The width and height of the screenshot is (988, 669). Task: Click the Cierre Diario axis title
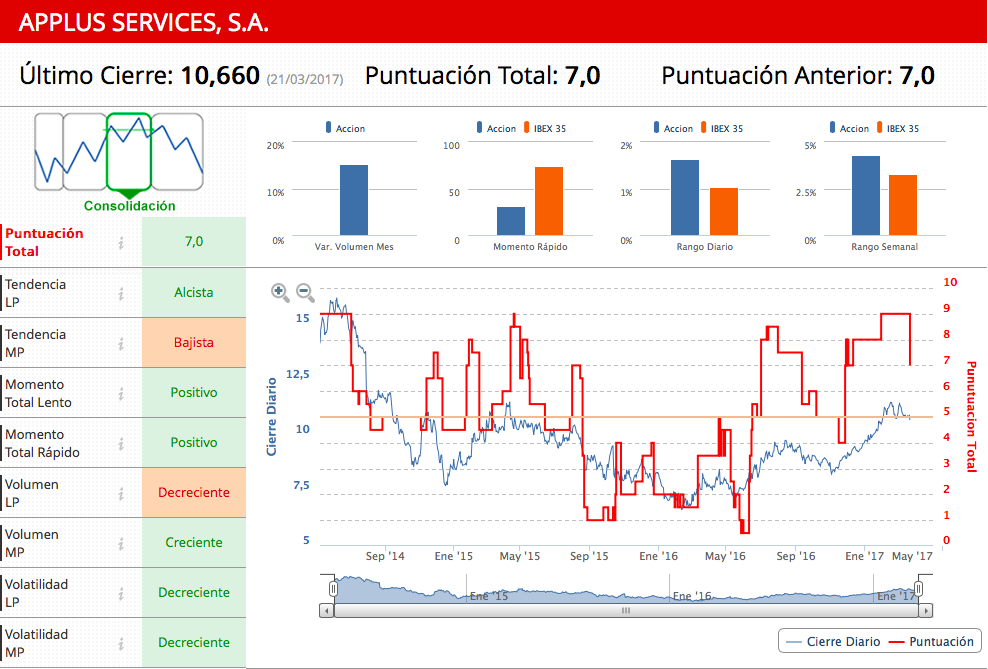(272, 416)
